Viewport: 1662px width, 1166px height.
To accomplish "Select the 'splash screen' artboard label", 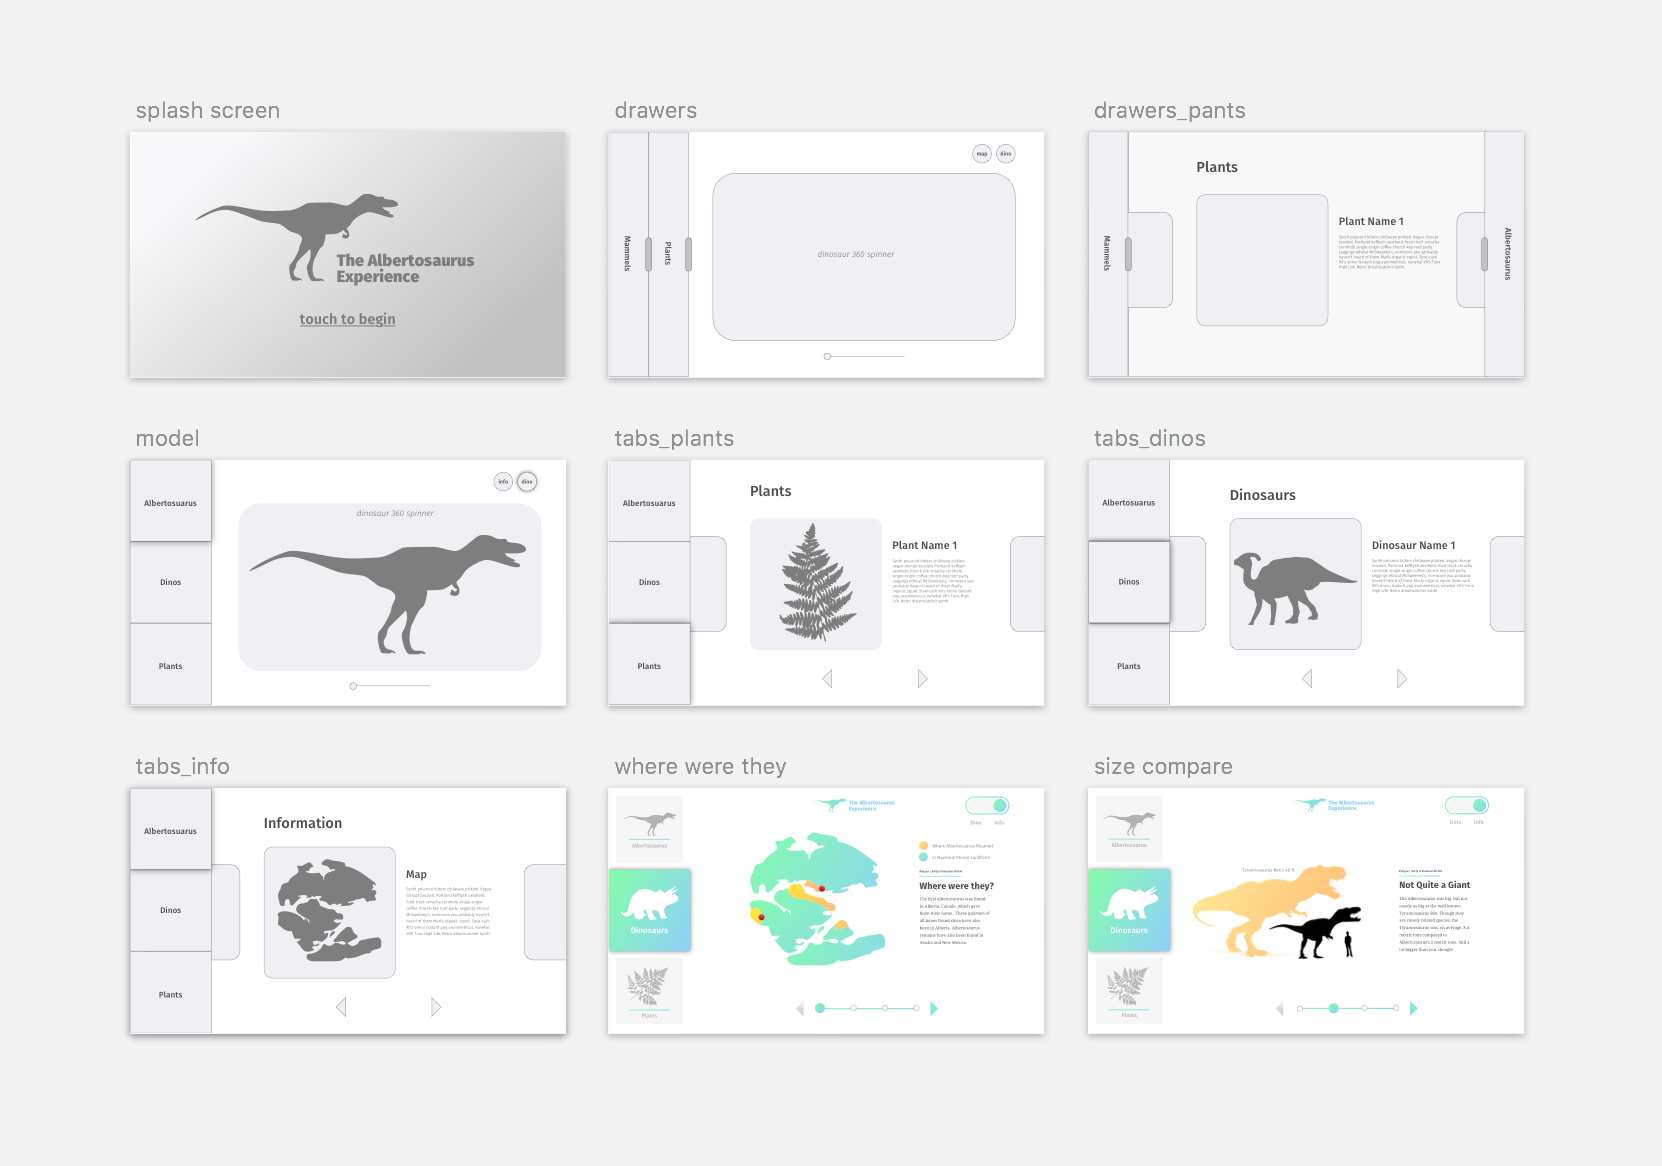I will point(208,111).
